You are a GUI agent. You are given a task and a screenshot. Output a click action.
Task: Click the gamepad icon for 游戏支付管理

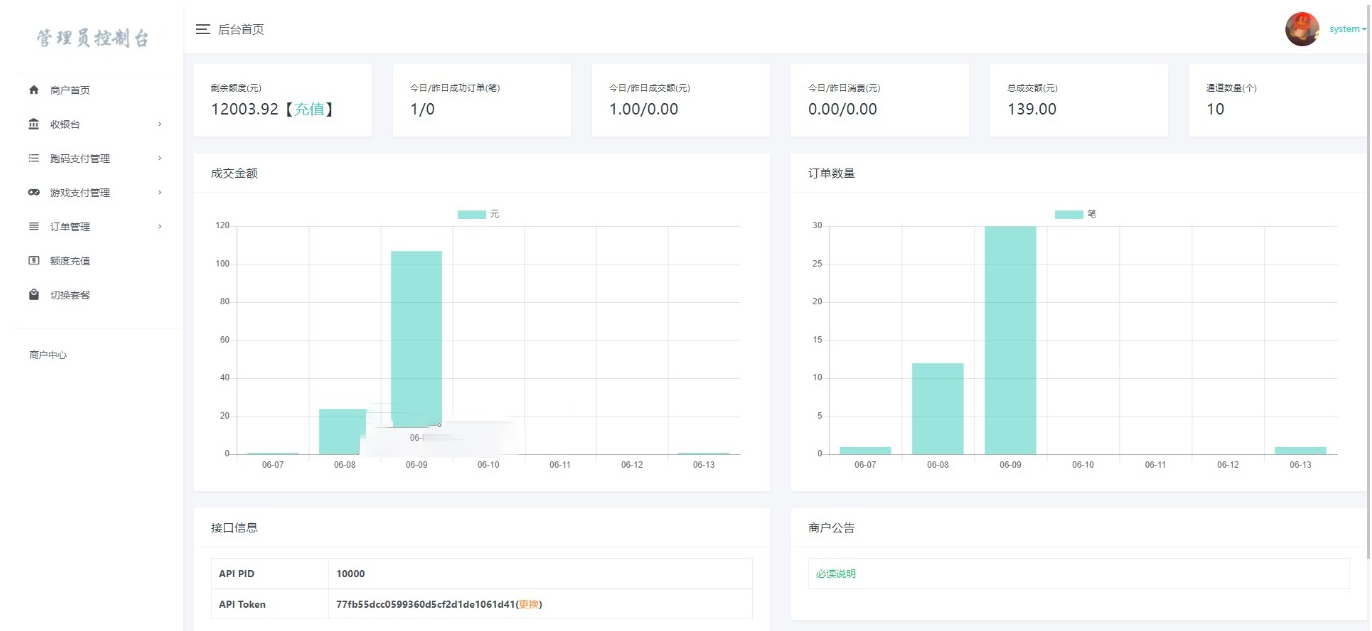click(34, 192)
